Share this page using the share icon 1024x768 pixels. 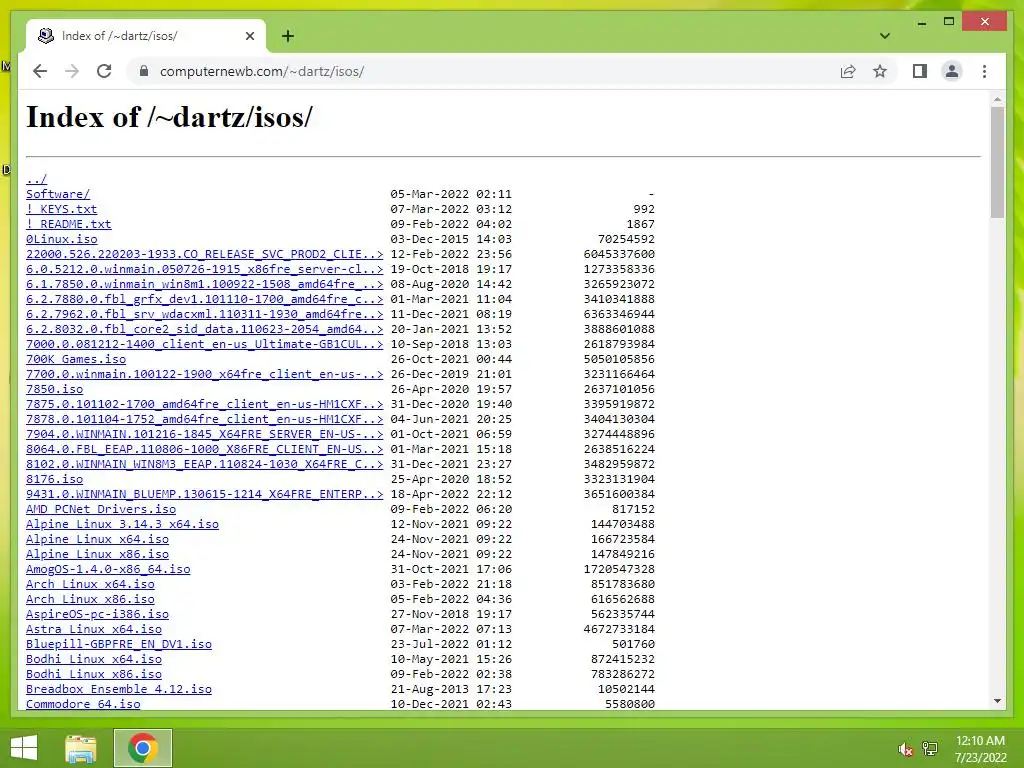coord(848,71)
